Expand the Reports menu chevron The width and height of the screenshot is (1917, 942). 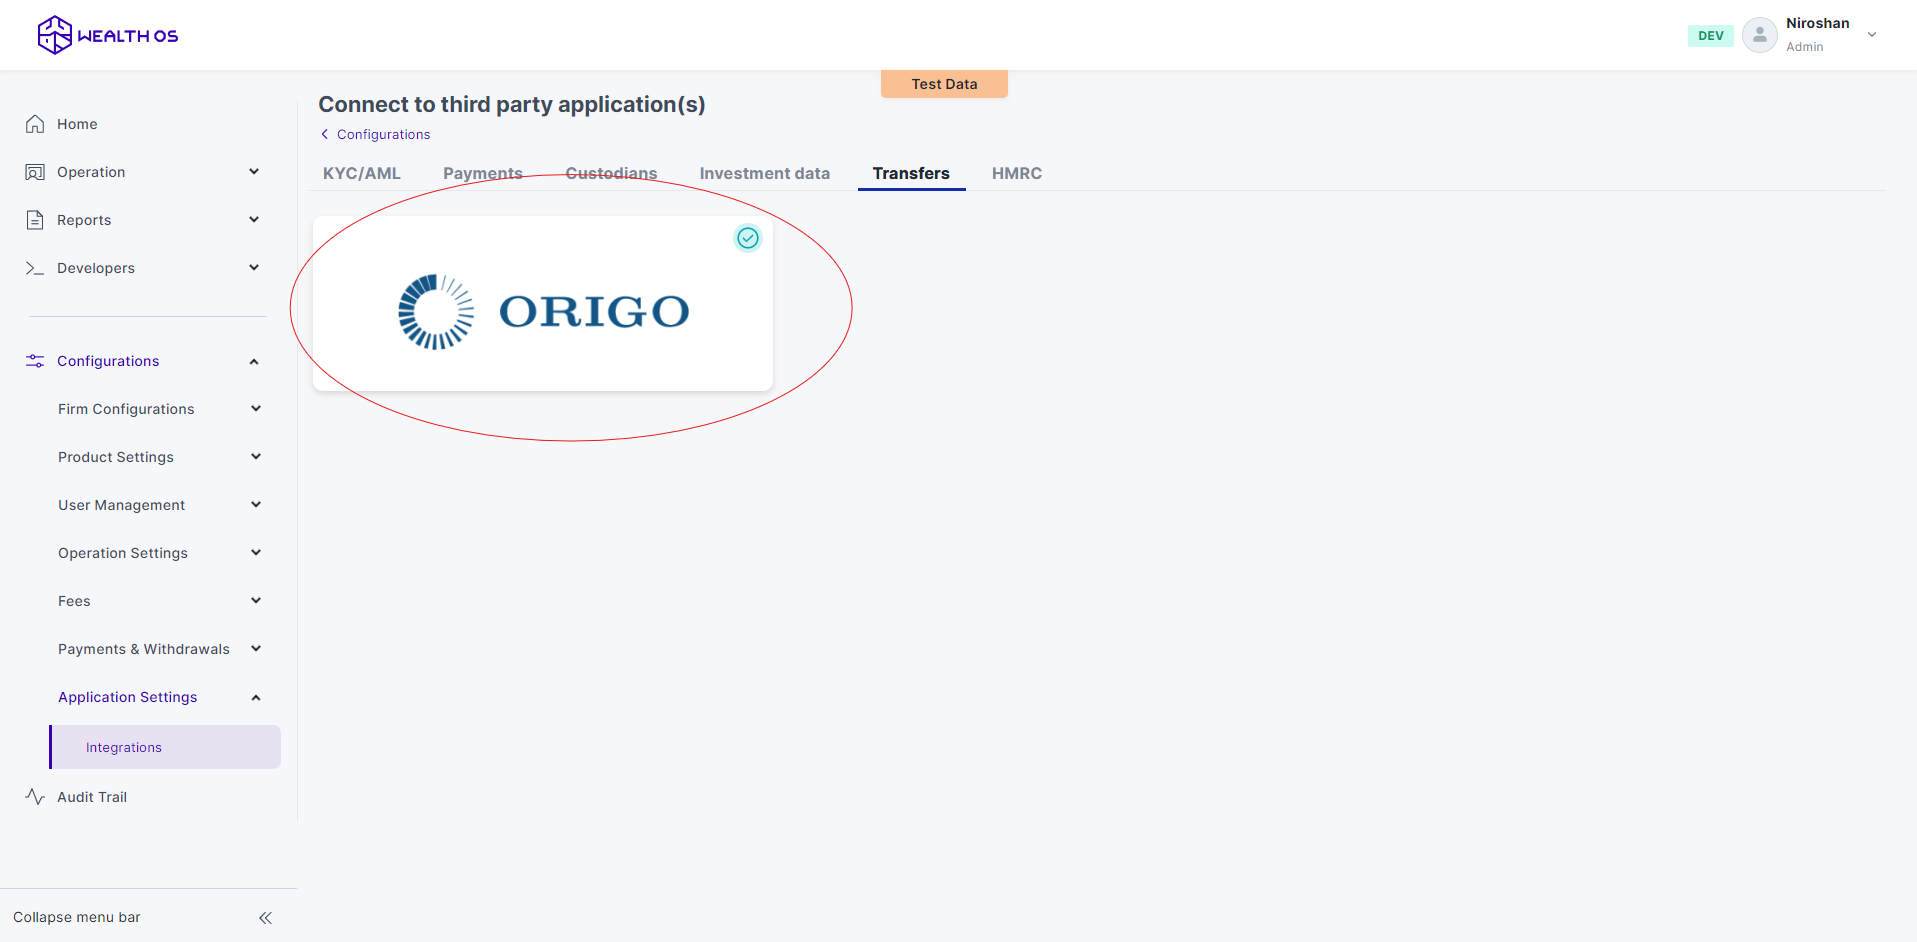[x=254, y=220]
